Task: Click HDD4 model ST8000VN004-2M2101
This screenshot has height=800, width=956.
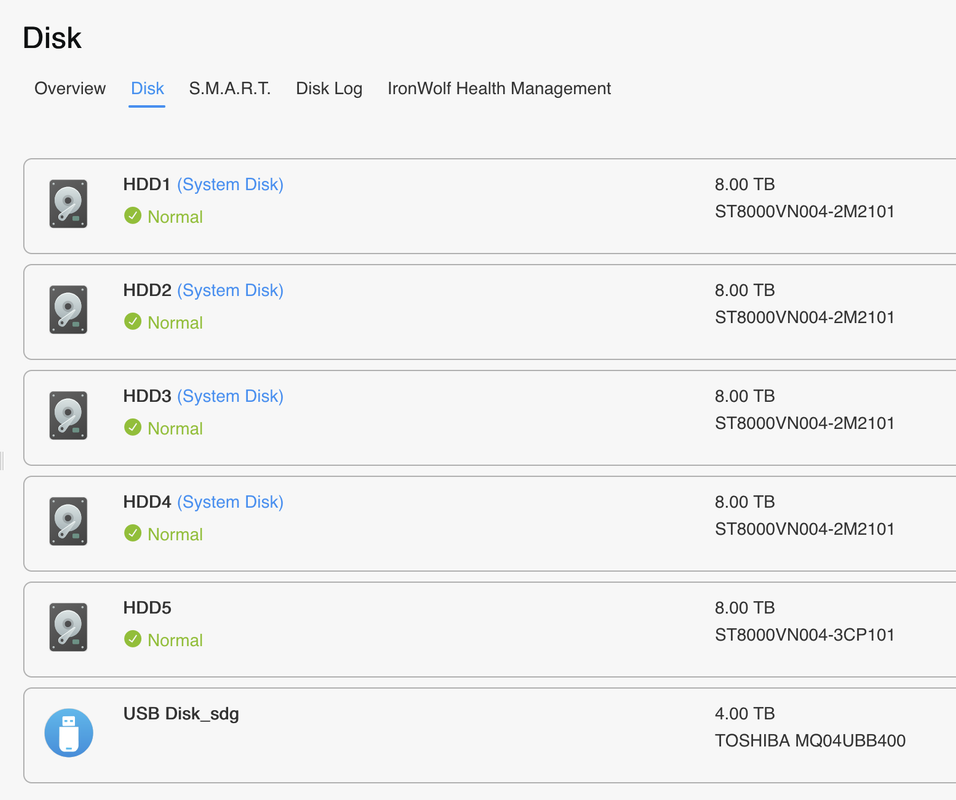Action: [804, 529]
